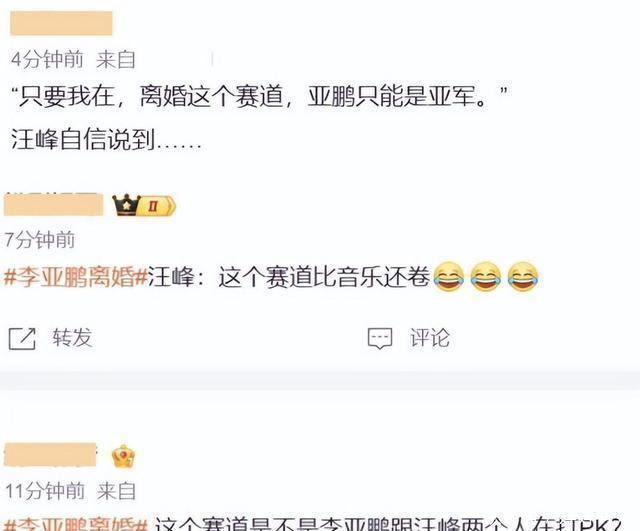Screen dimensions: 640x531
Task: Open the #李亚鹏离婚# hashtag in second post
Action: pyautogui.click(x=76, y=277)
